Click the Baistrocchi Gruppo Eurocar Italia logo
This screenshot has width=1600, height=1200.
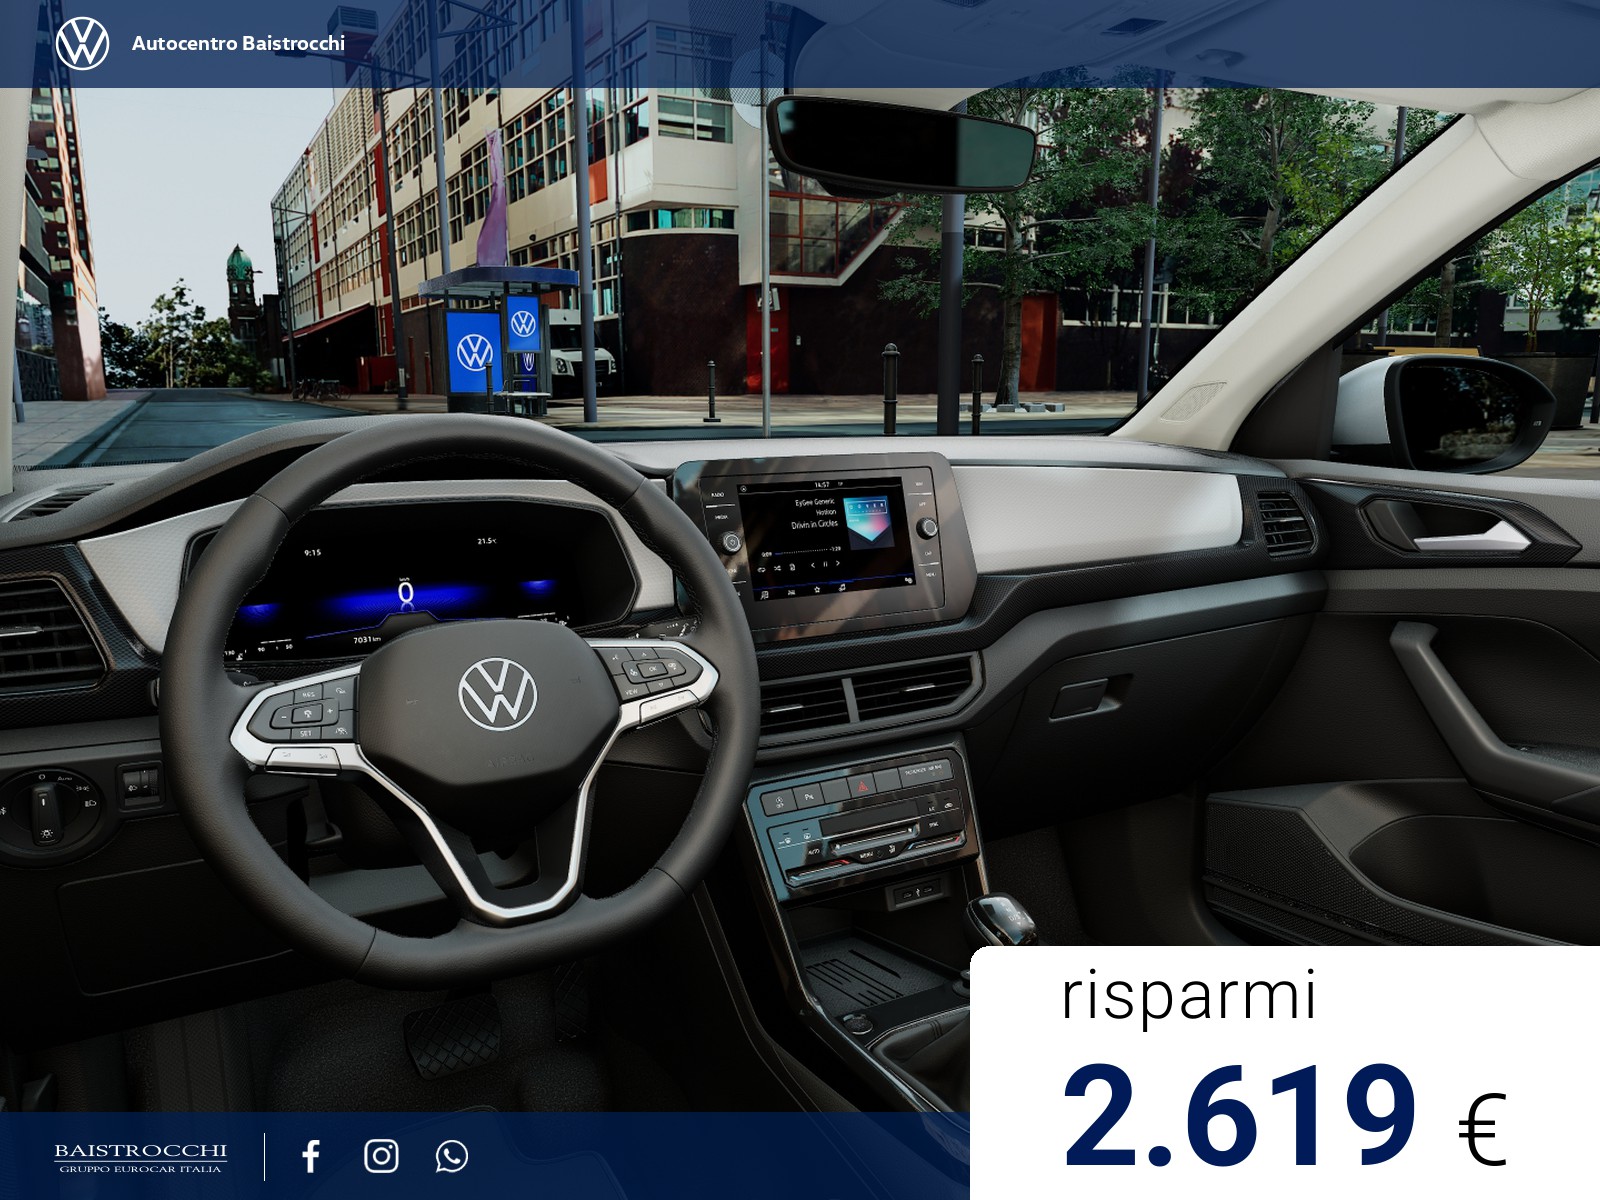tap(140, 1158)
